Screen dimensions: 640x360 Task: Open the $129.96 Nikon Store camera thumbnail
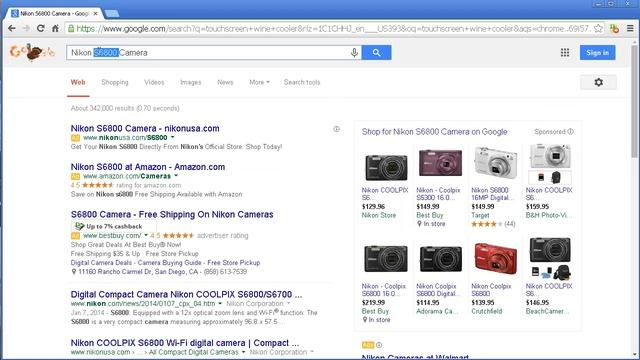point(386,167)
